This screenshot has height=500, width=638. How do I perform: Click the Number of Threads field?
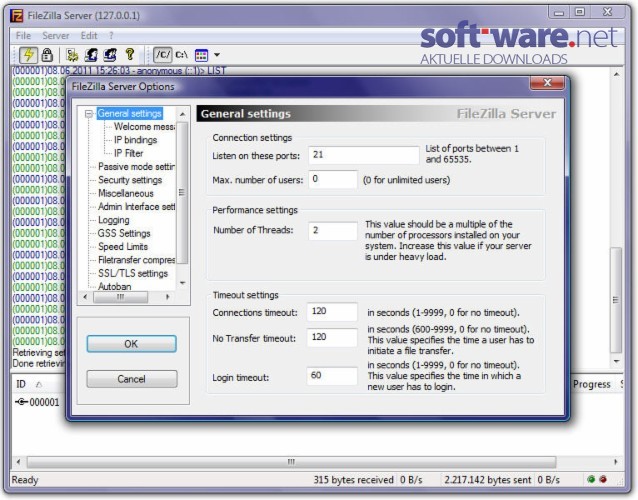pyautogui.click(x=332, y=231)
